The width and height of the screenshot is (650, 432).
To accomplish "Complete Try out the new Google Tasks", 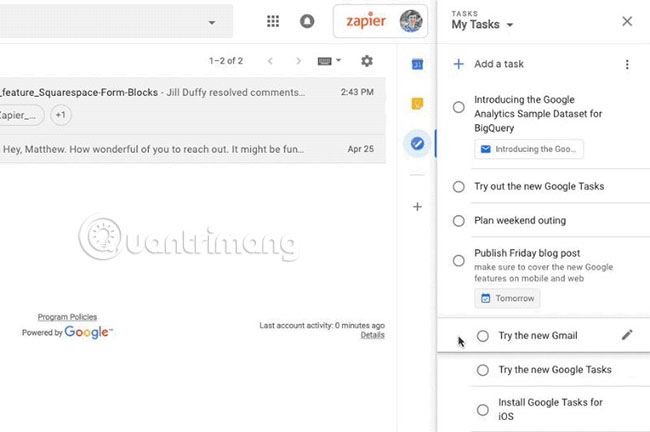I will coord(458,187).
